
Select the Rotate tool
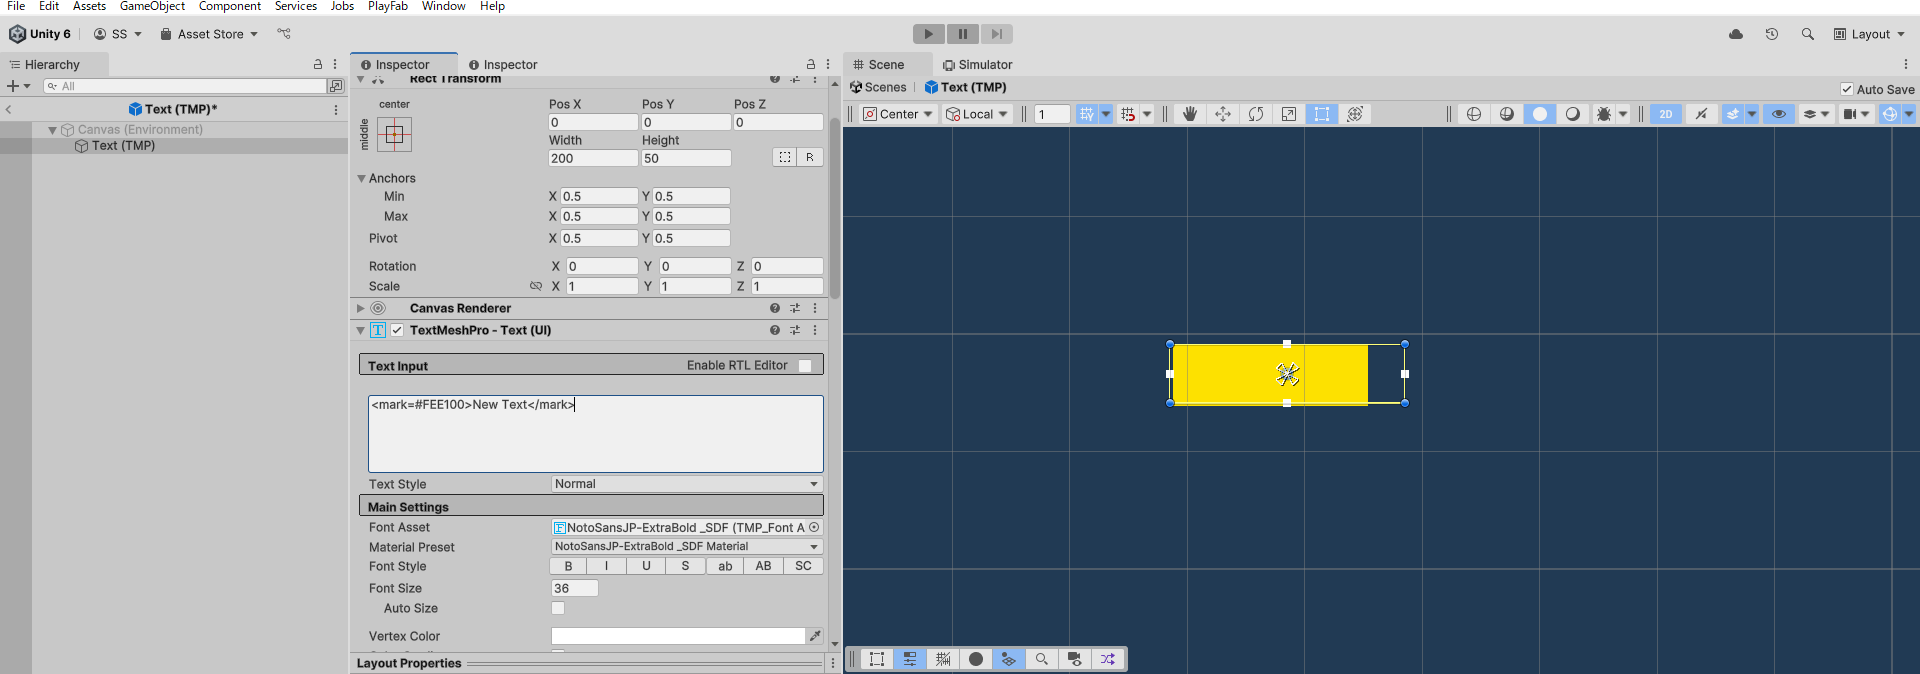click(x=1256, y=114)
